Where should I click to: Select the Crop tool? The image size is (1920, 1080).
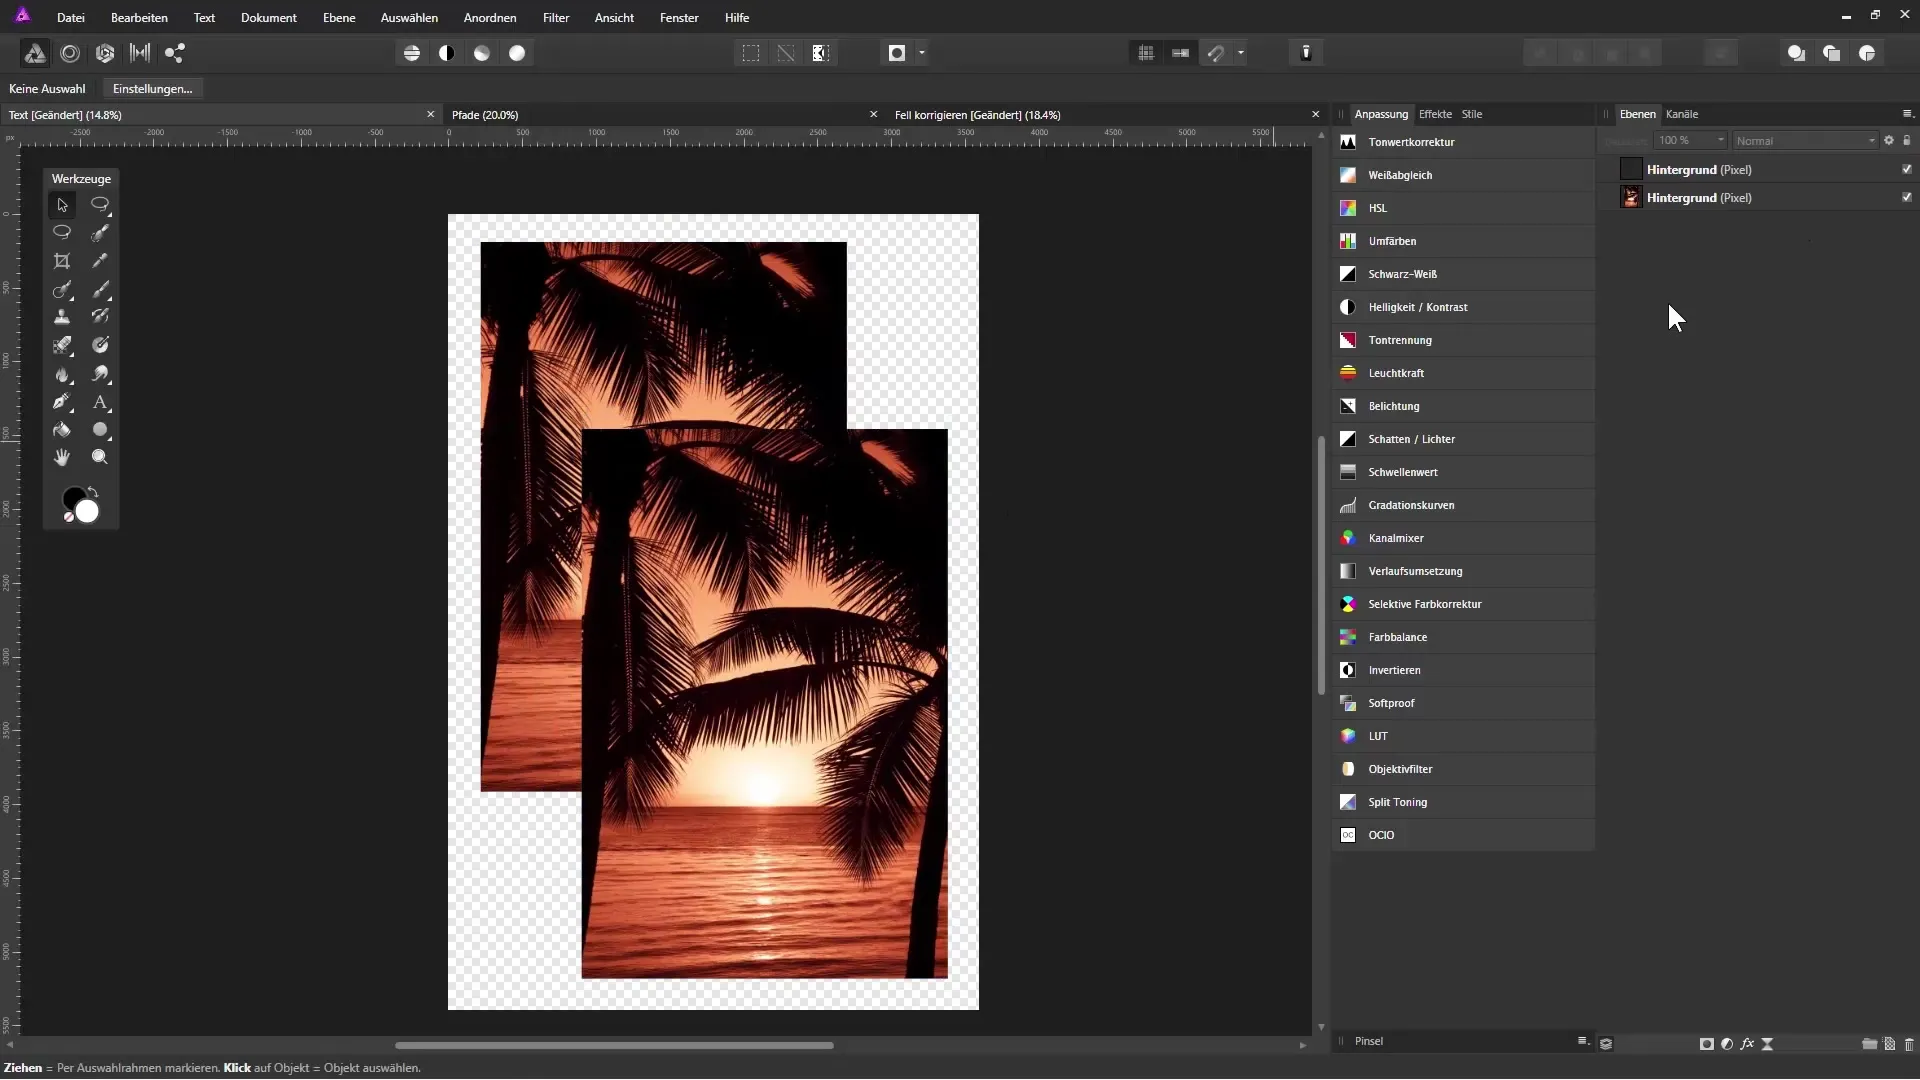click(x=62, y=261)
